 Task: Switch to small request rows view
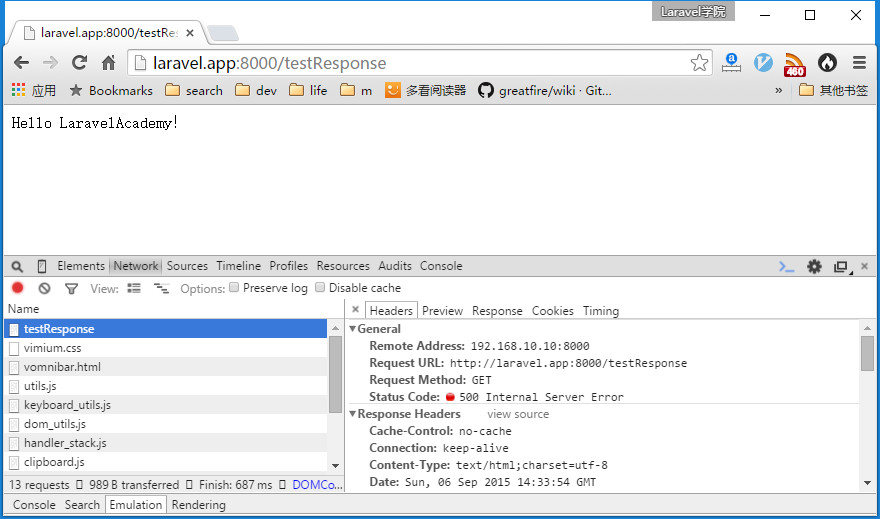click(162, 288)
